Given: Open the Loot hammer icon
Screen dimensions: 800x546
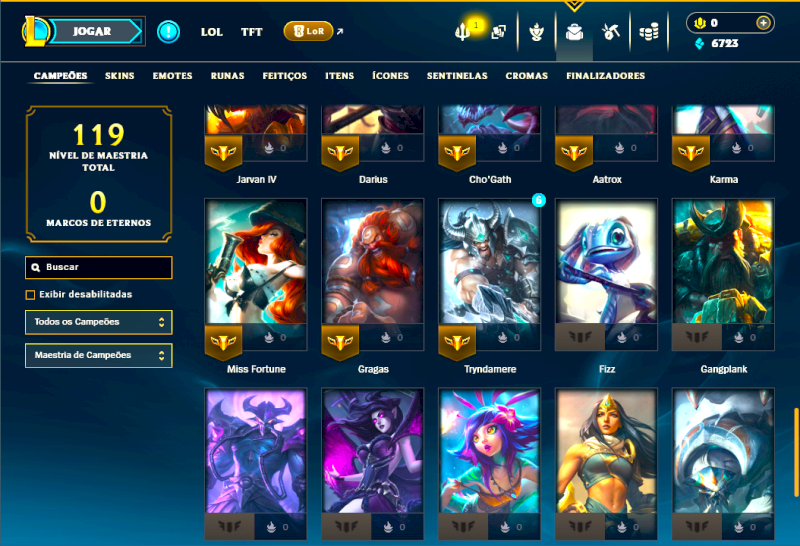Looking at the screenshot, I should click(611, 32).
